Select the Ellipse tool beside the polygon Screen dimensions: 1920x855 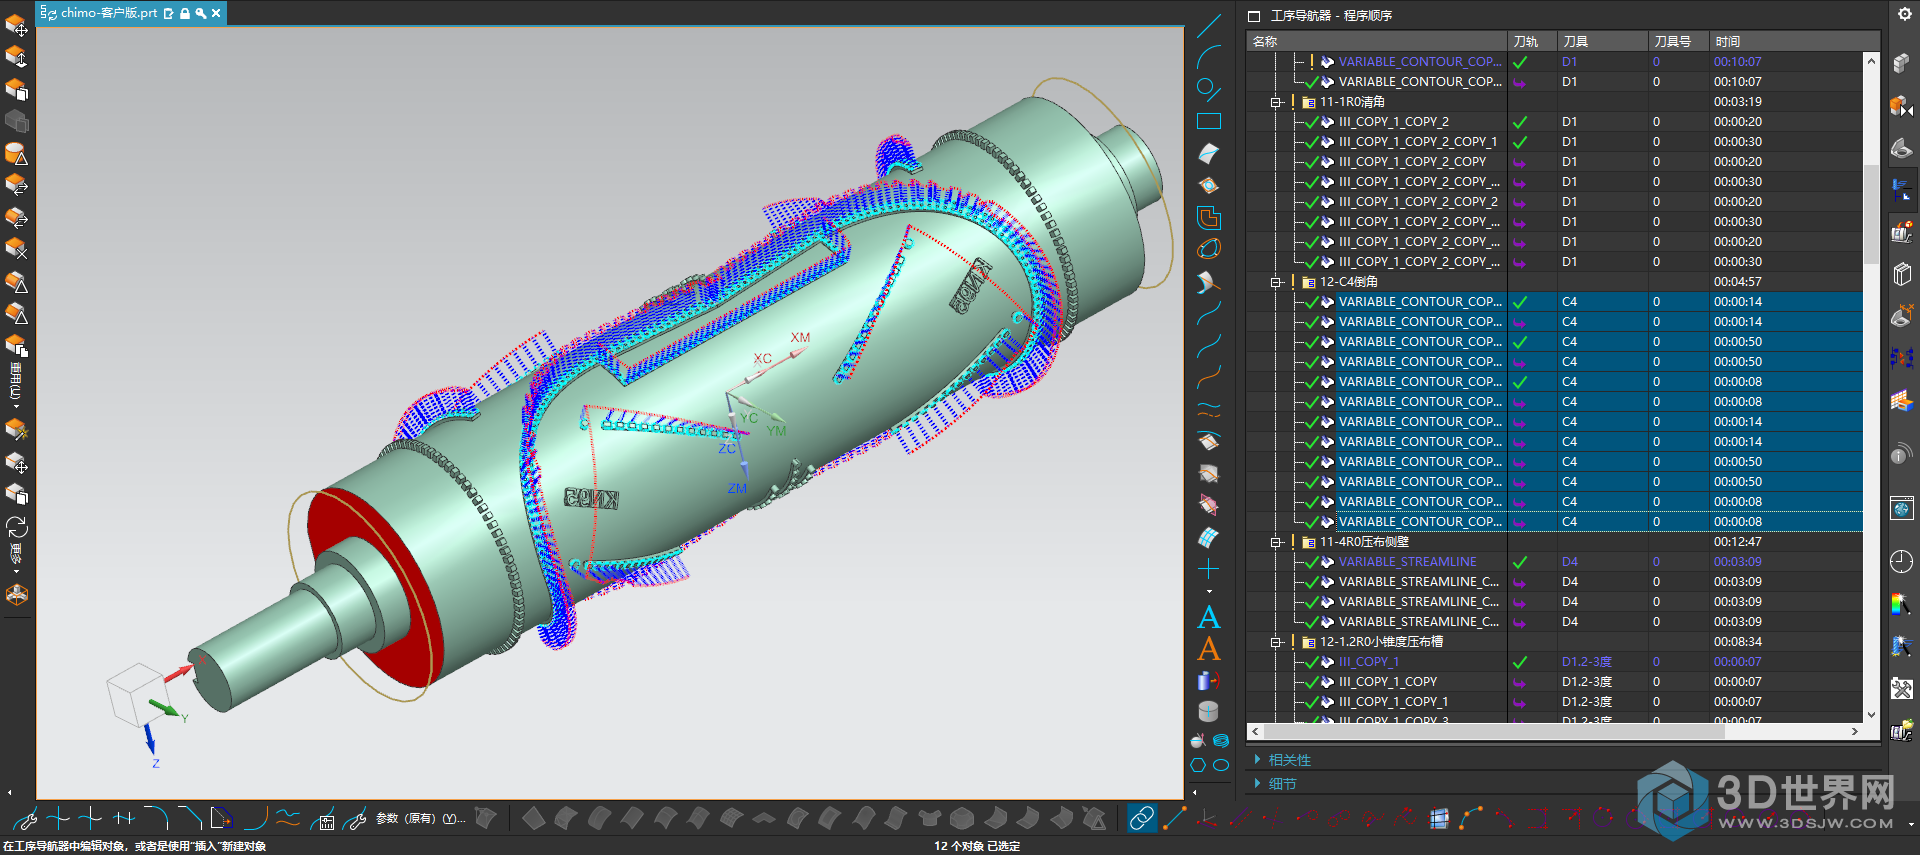tap(1221, 765)
